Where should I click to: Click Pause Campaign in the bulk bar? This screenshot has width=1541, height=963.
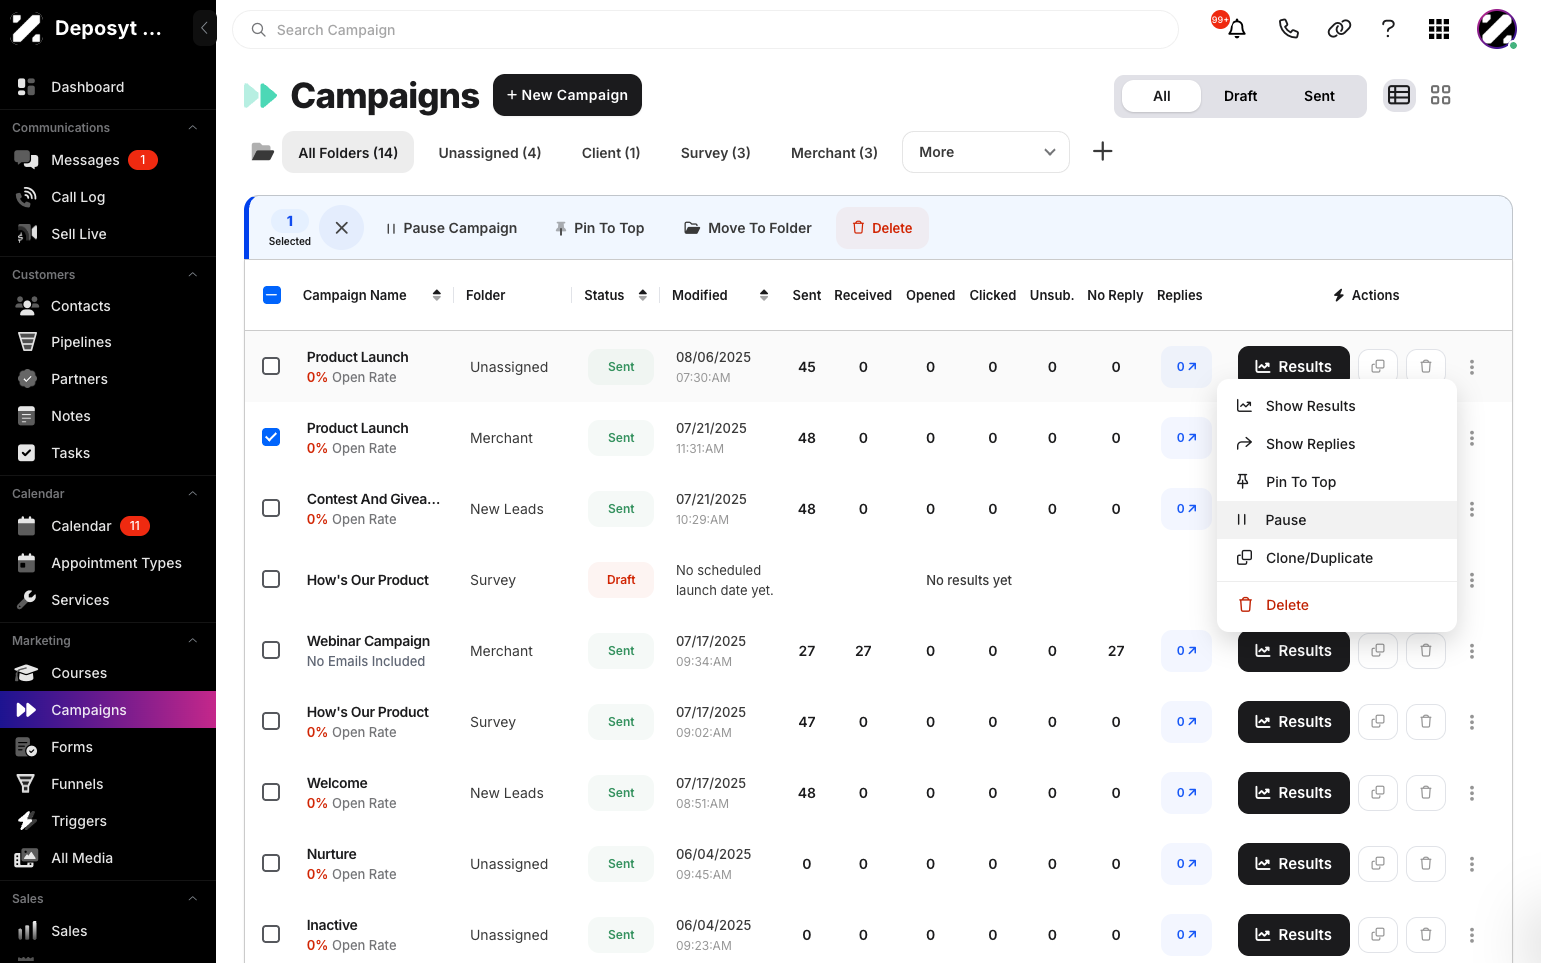click(451, 228)
